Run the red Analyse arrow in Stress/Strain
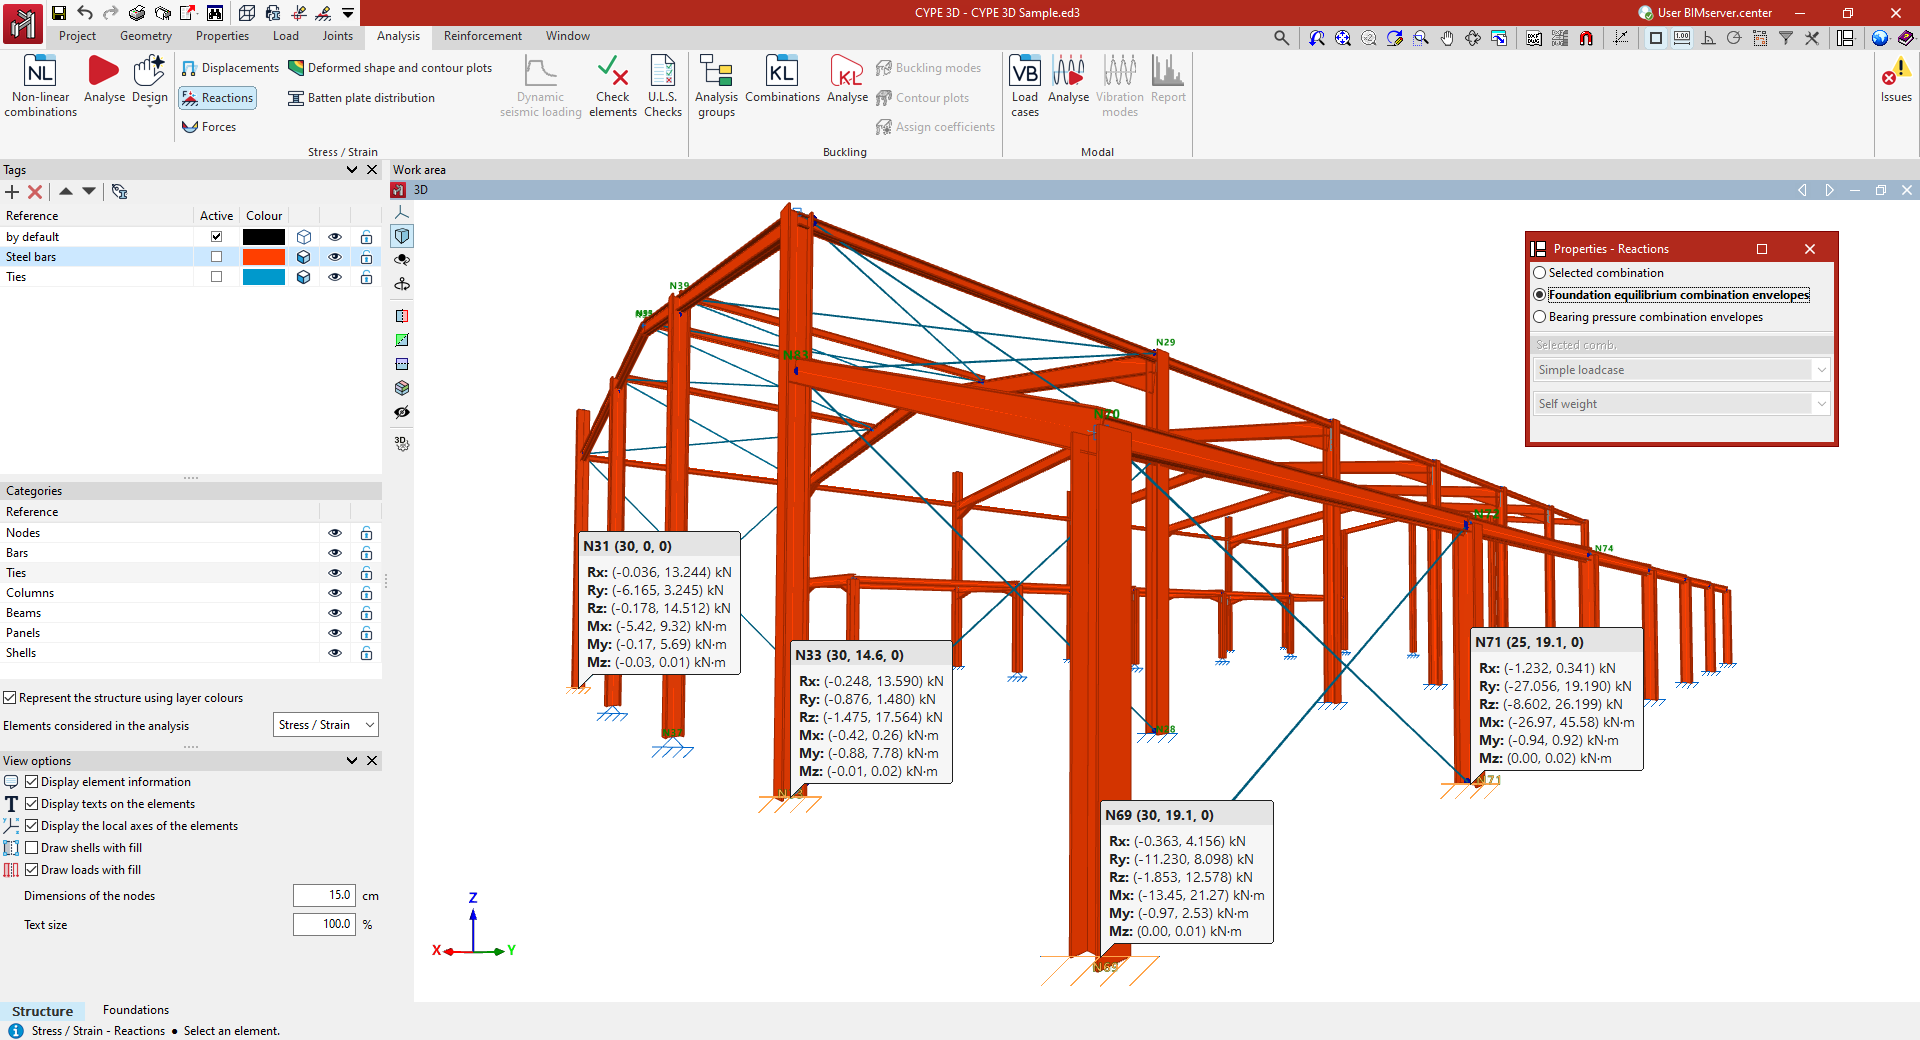Screen dimensions: 1920x1040 pyautogui.click(x=103, y=73)
